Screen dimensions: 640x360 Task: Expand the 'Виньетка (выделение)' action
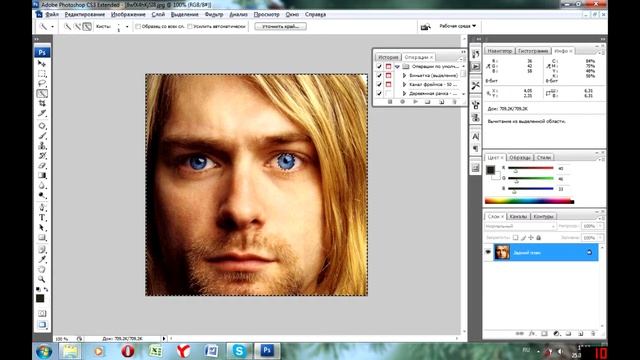tap(404, 76)
